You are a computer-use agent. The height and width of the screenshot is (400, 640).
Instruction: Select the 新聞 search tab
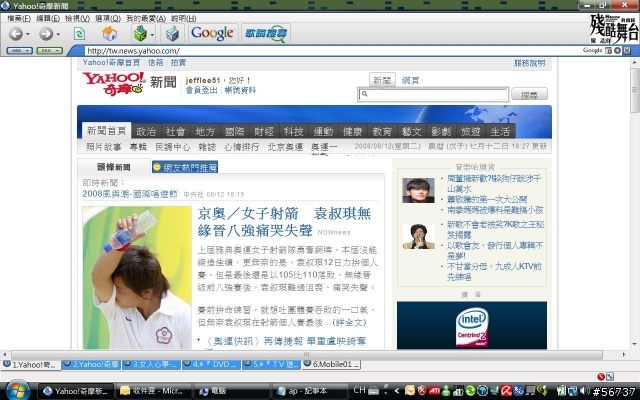382,80
